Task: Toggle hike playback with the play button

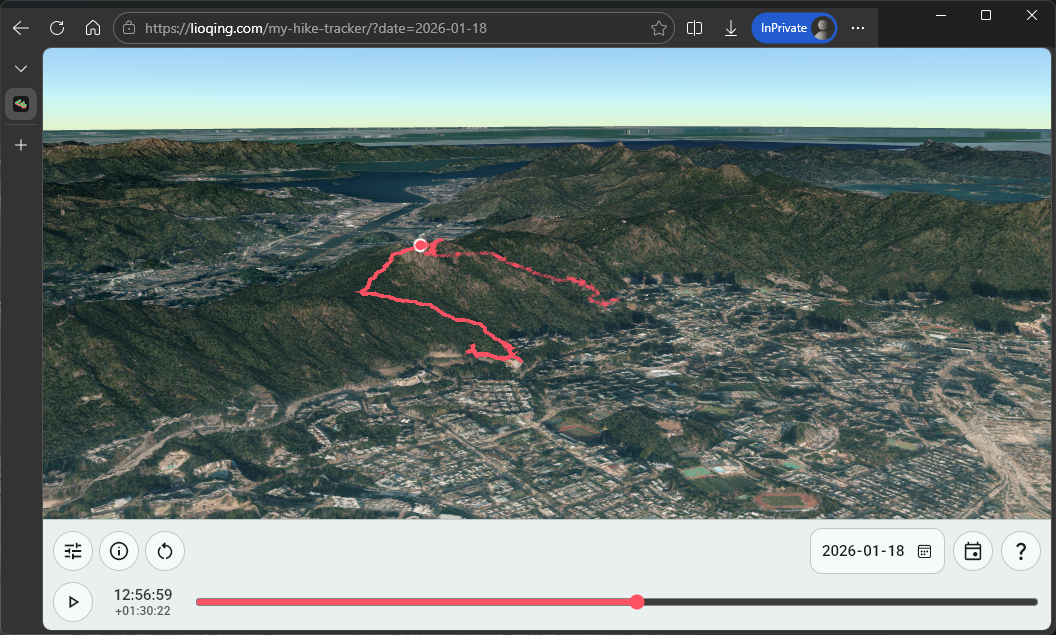Action: tap(72, 601)
